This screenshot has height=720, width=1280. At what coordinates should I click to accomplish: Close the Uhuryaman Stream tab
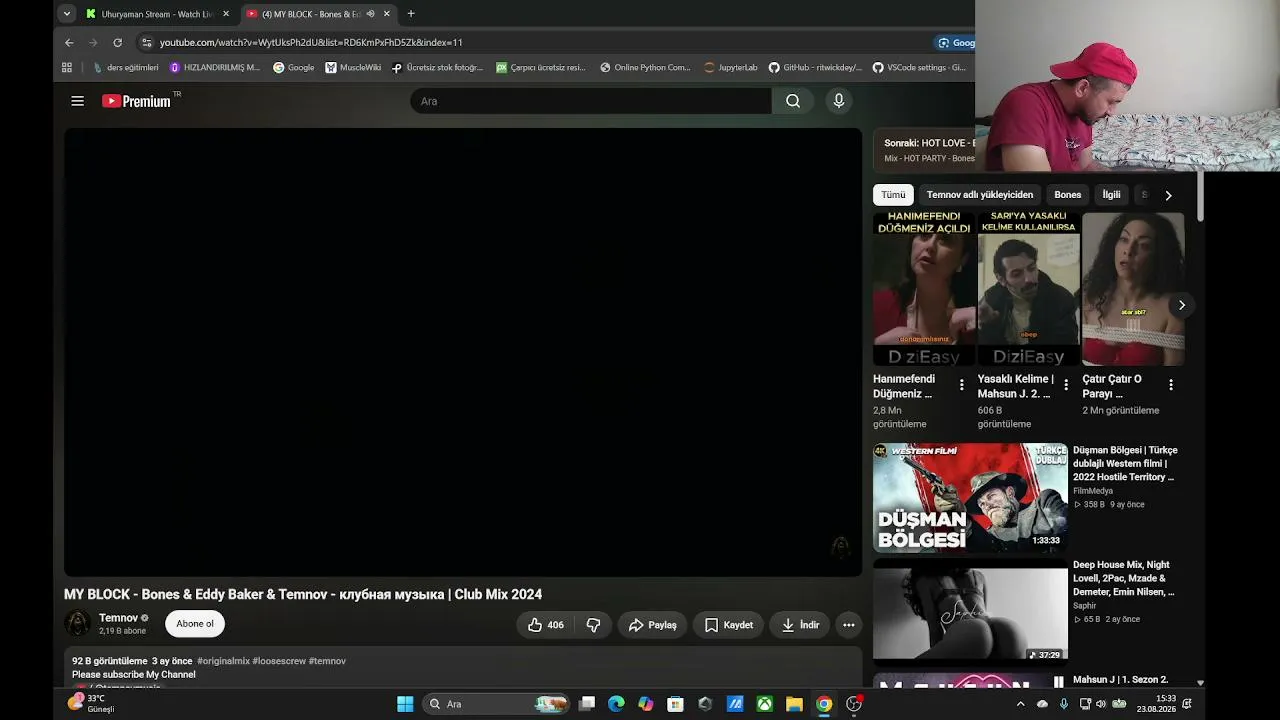pyautogui.click(x=226, y=14)
